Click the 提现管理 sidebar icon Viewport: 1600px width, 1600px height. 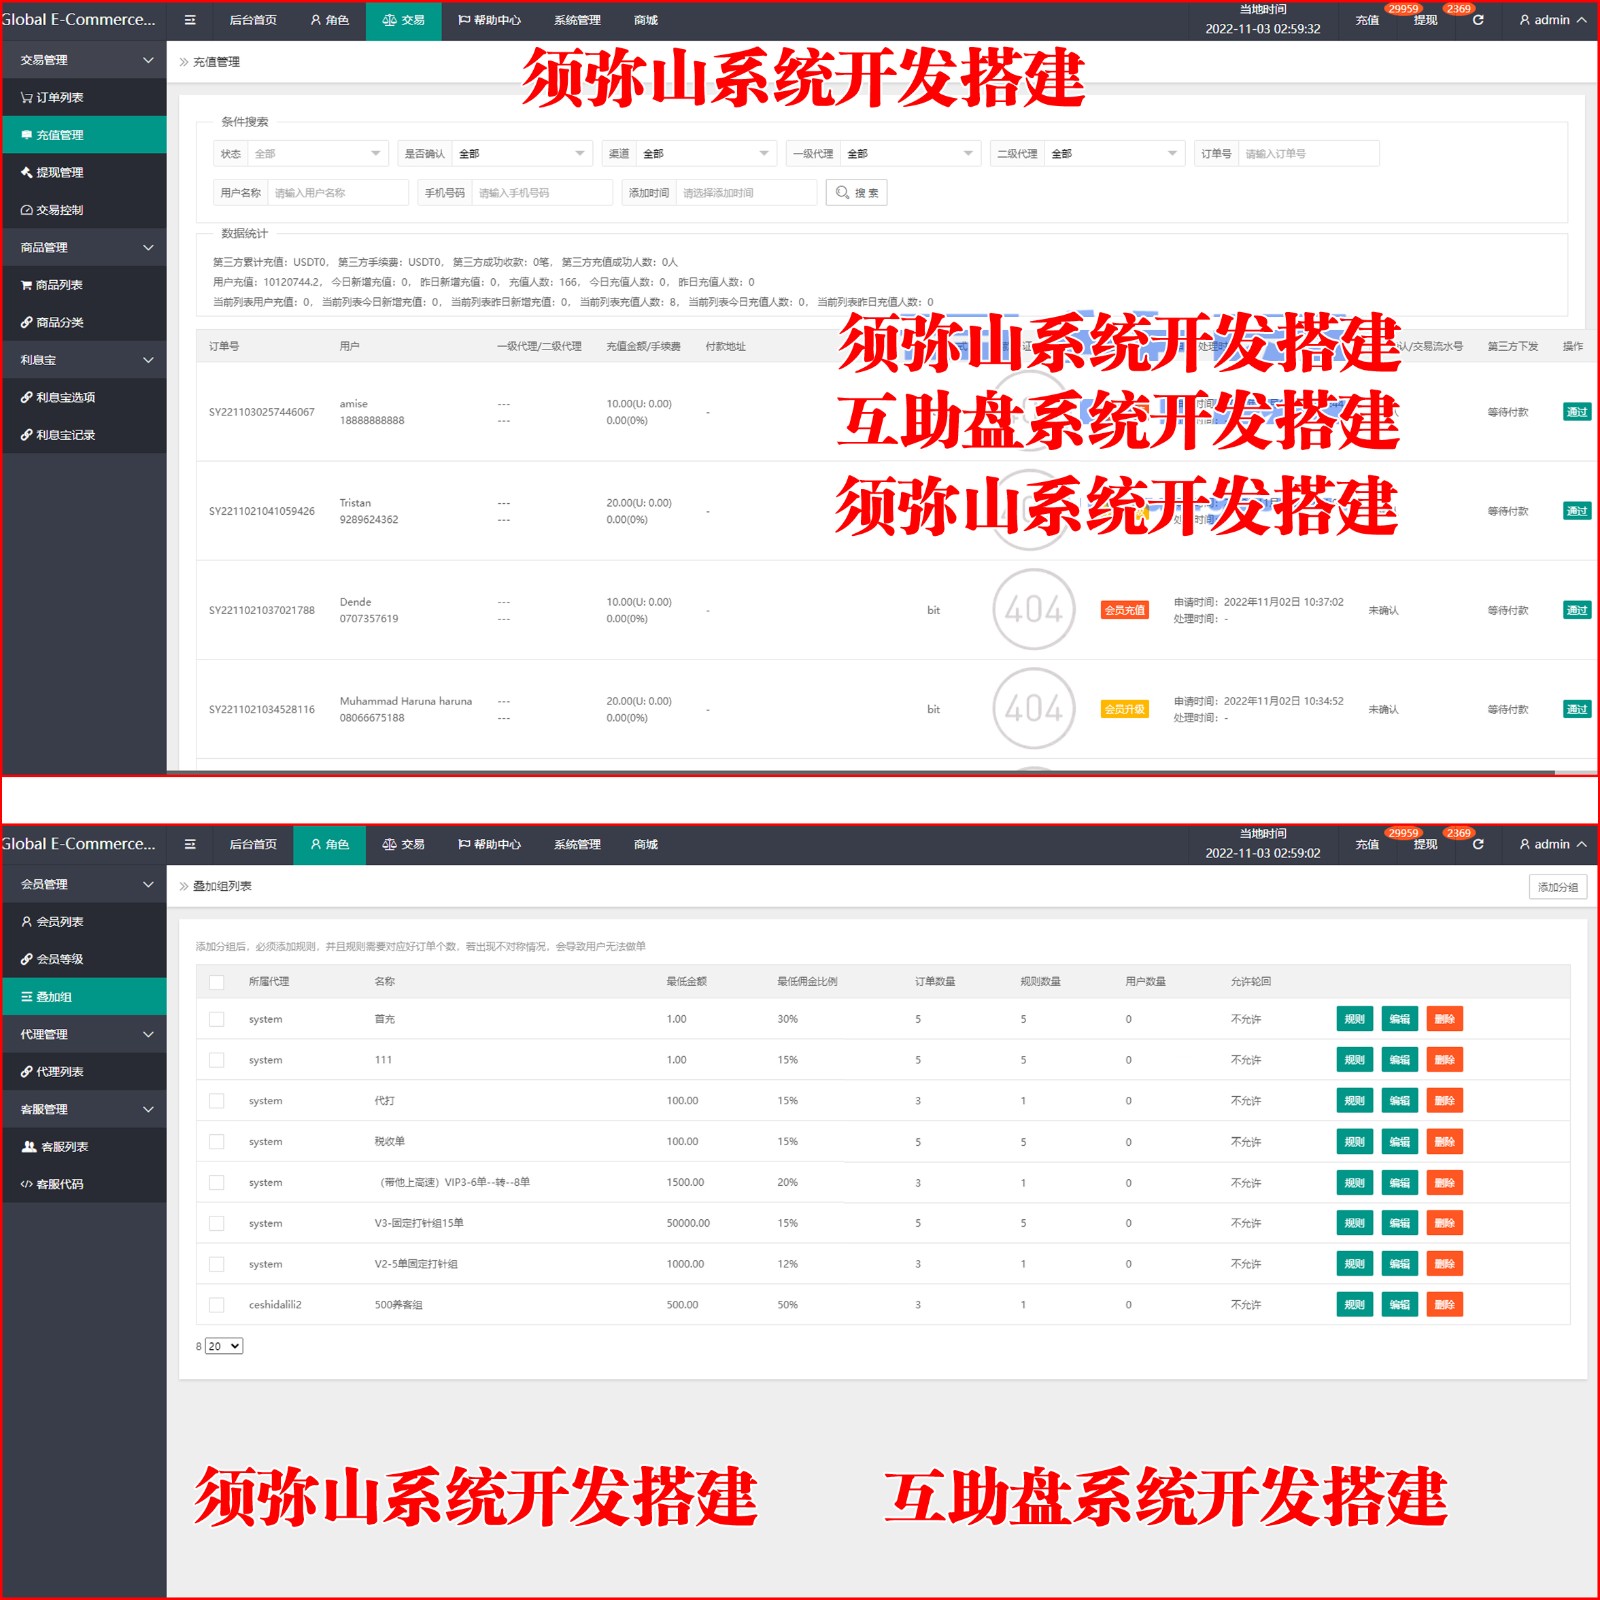point(27,173)
